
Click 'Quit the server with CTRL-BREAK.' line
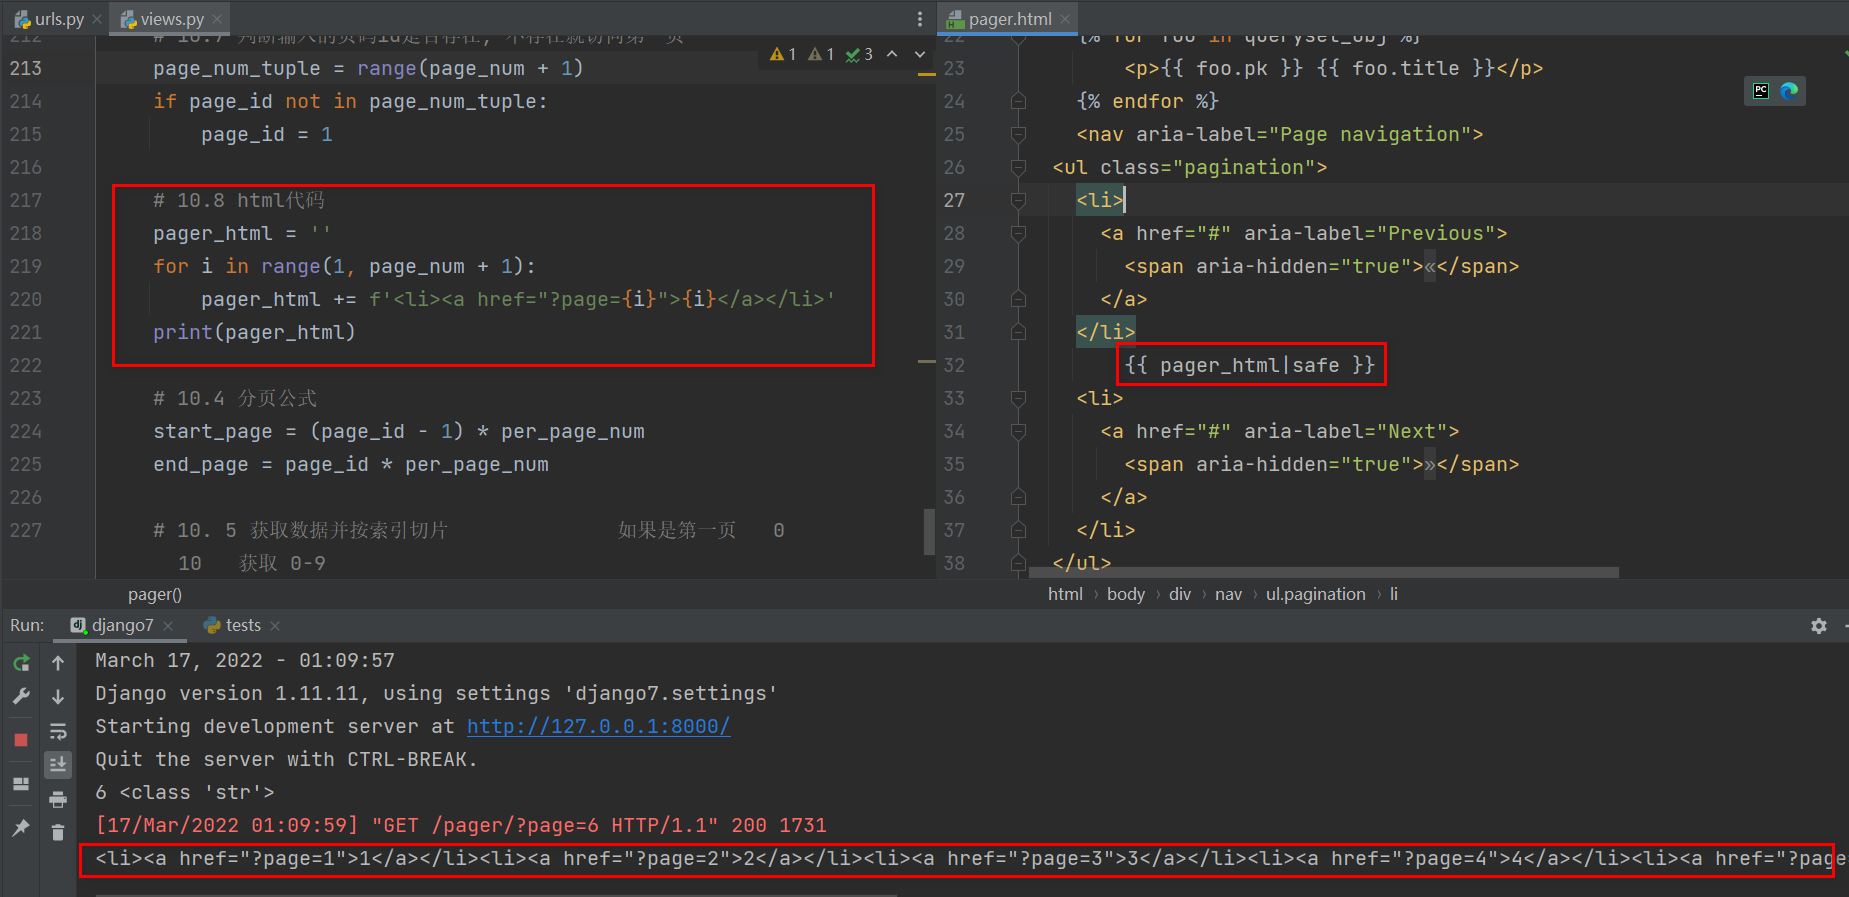(286, 759)
